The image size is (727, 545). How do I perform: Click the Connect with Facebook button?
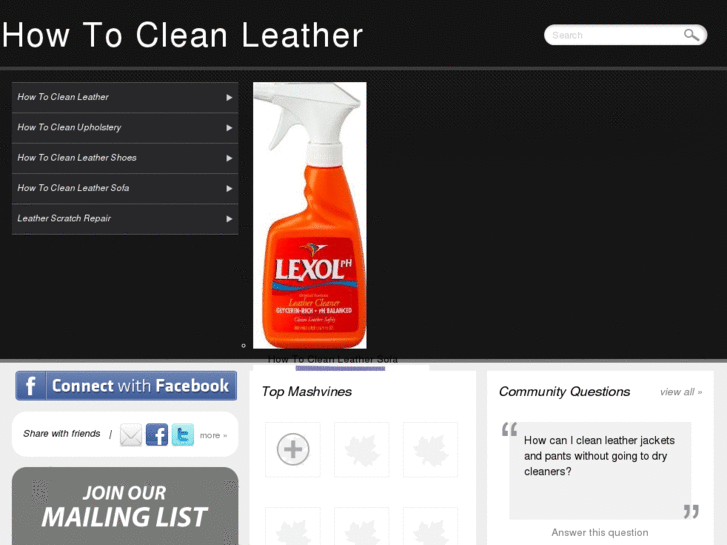click(126, 385)
